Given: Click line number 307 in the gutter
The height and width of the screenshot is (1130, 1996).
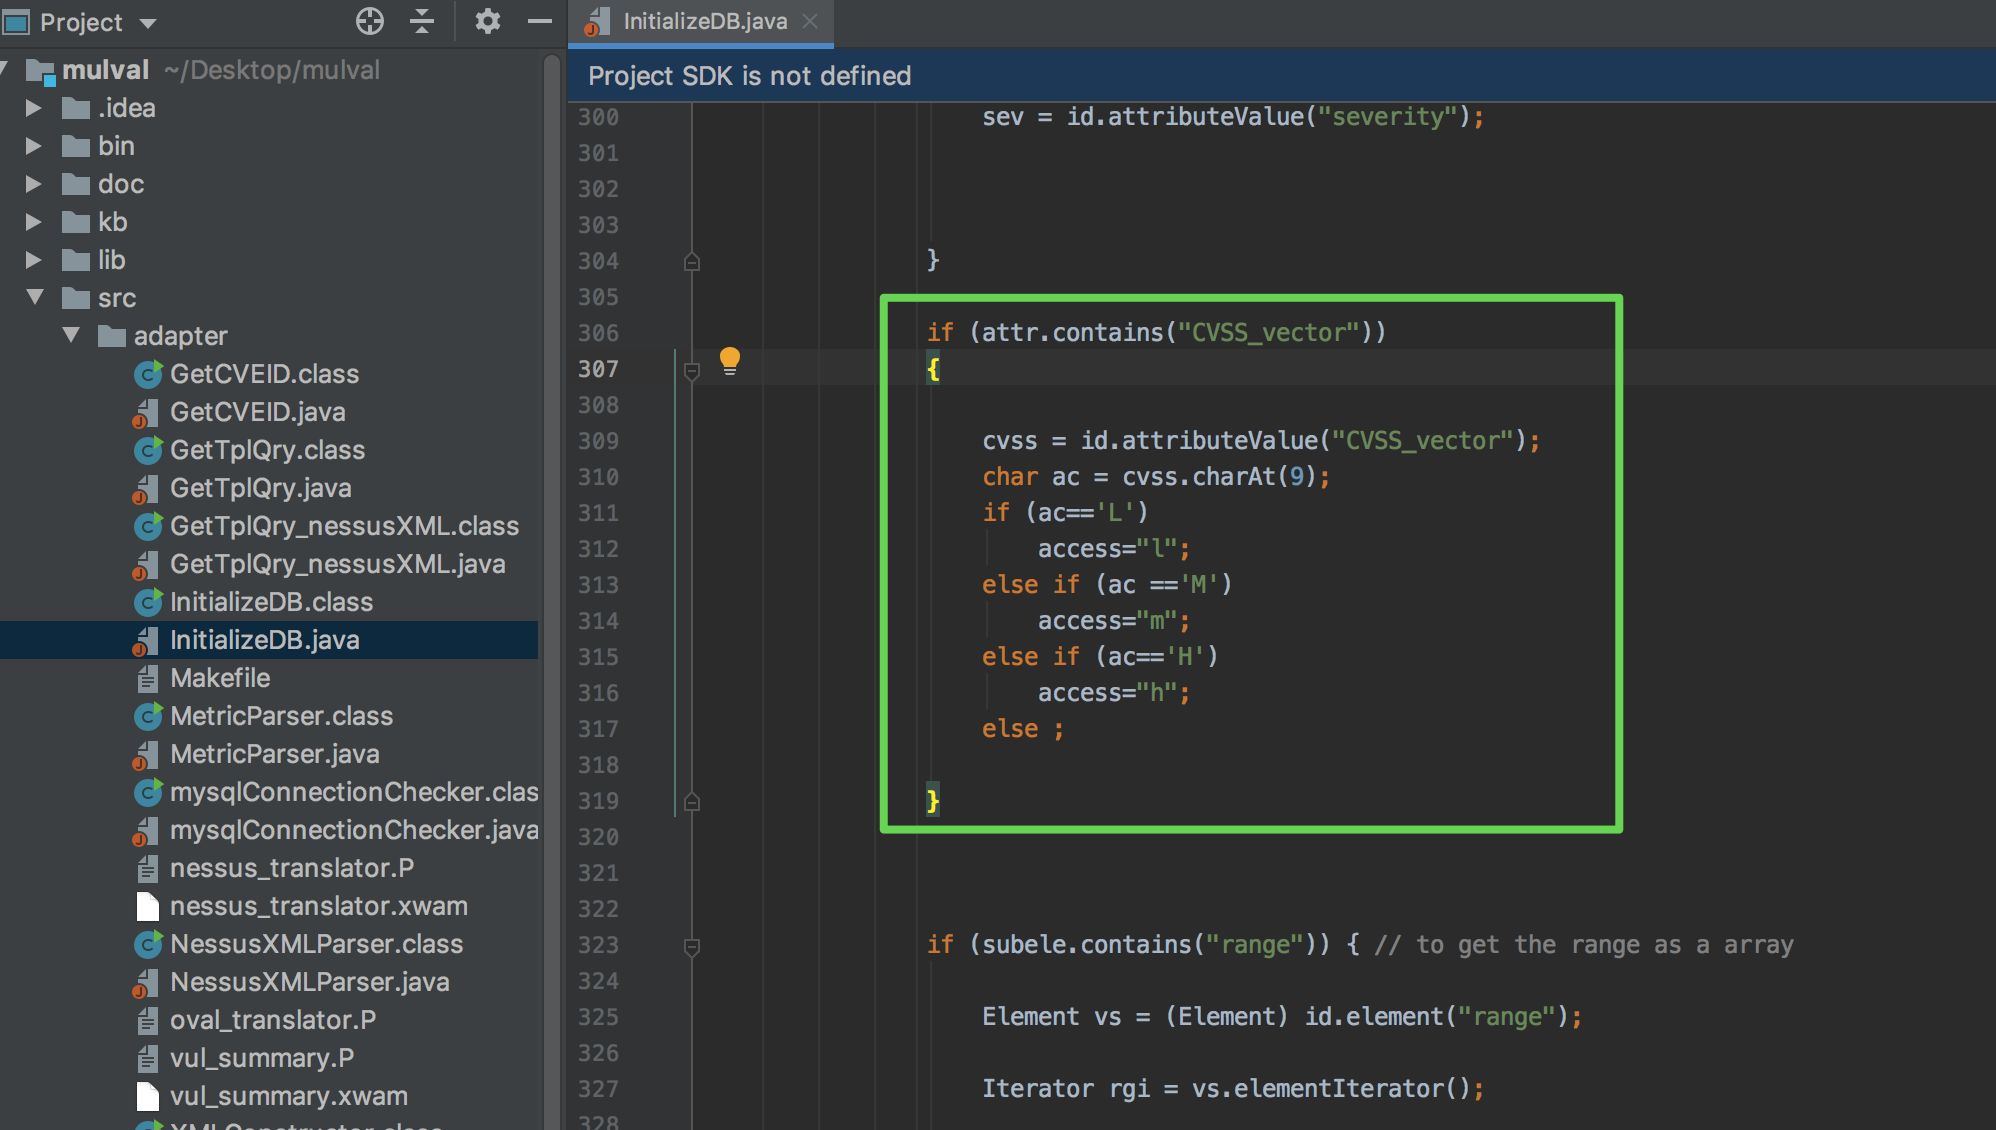Looking at the screenshot, I should (598, 369).
